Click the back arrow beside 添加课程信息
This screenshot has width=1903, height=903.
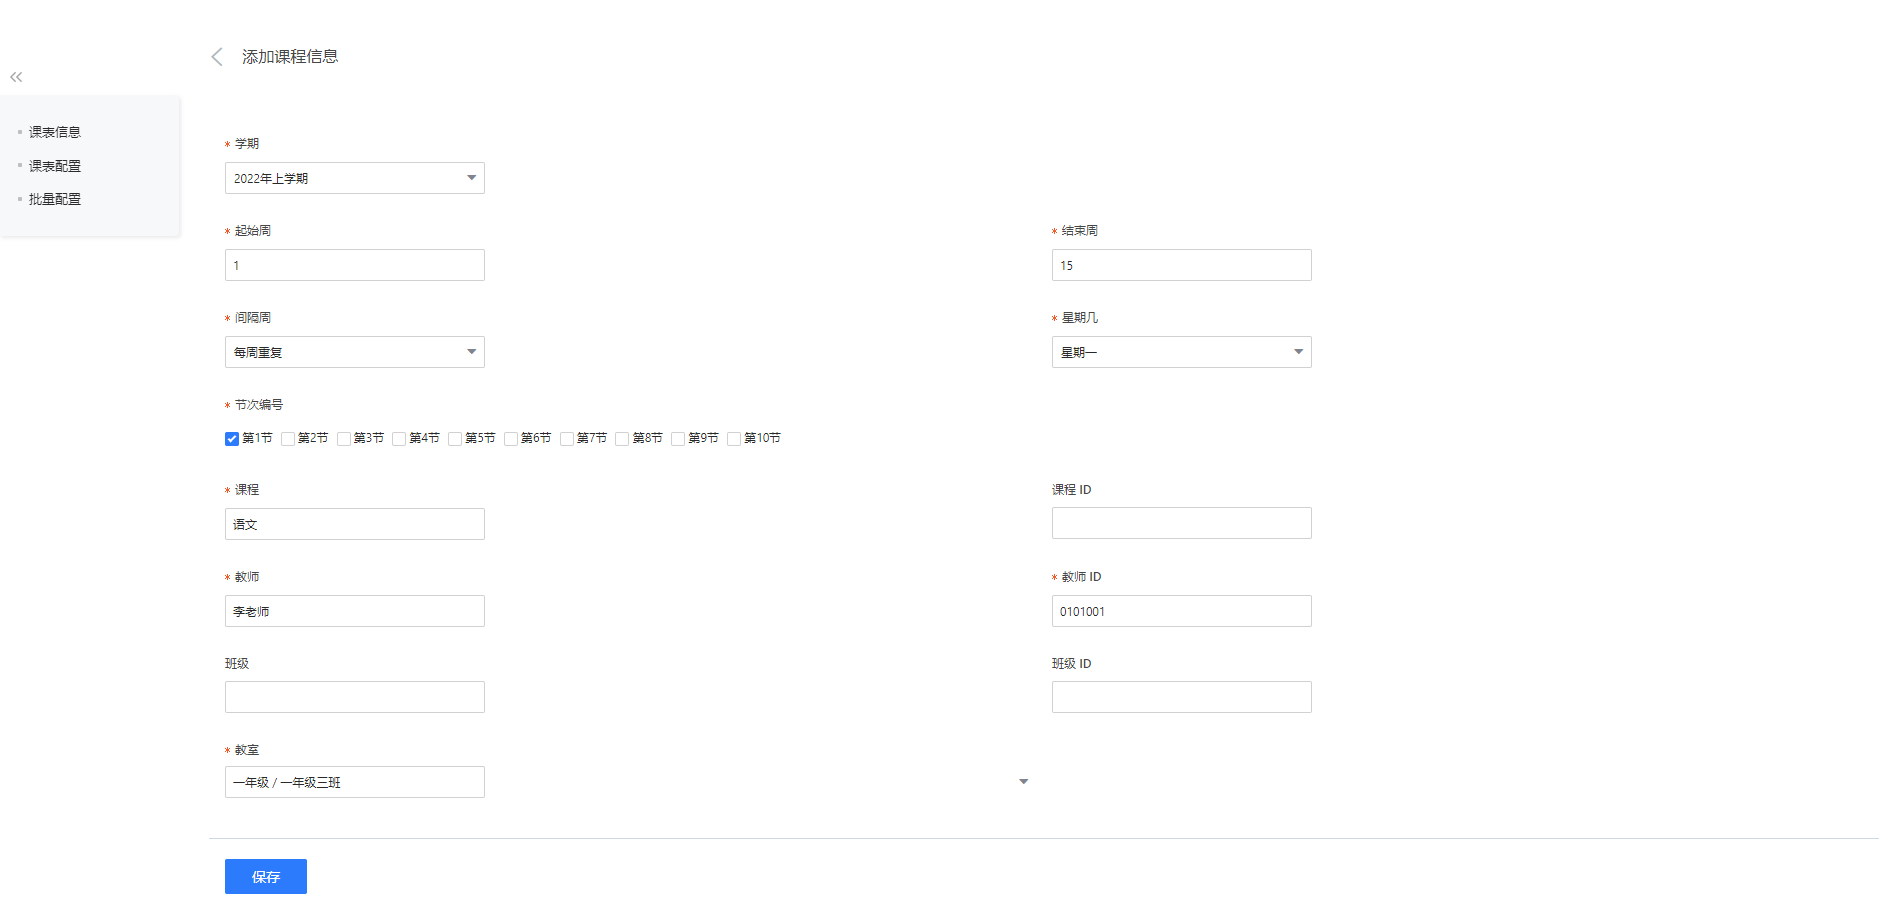217,57
